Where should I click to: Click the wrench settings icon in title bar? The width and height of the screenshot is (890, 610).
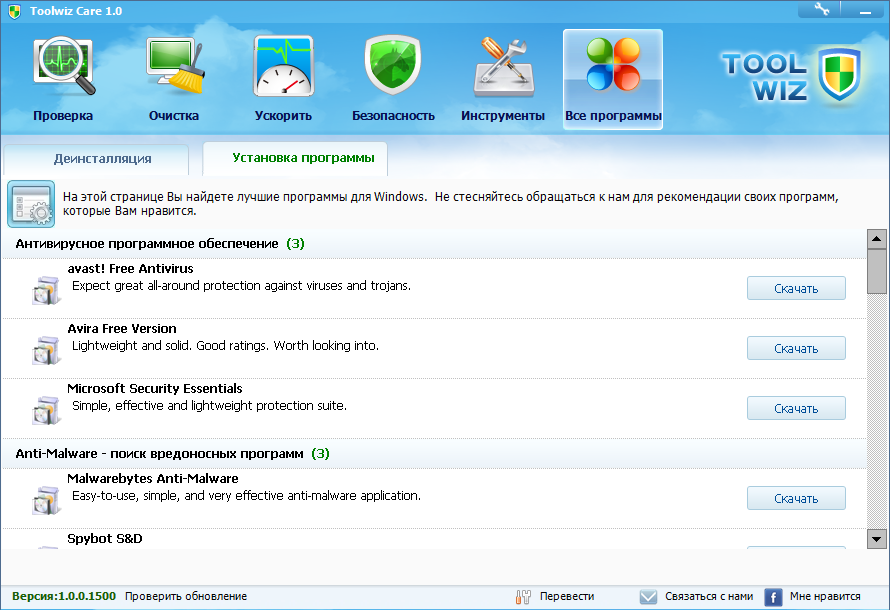pos(822,9)
